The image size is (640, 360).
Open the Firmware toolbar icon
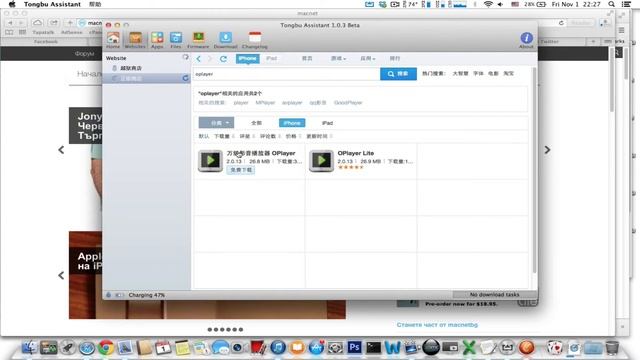click(198, 40)
